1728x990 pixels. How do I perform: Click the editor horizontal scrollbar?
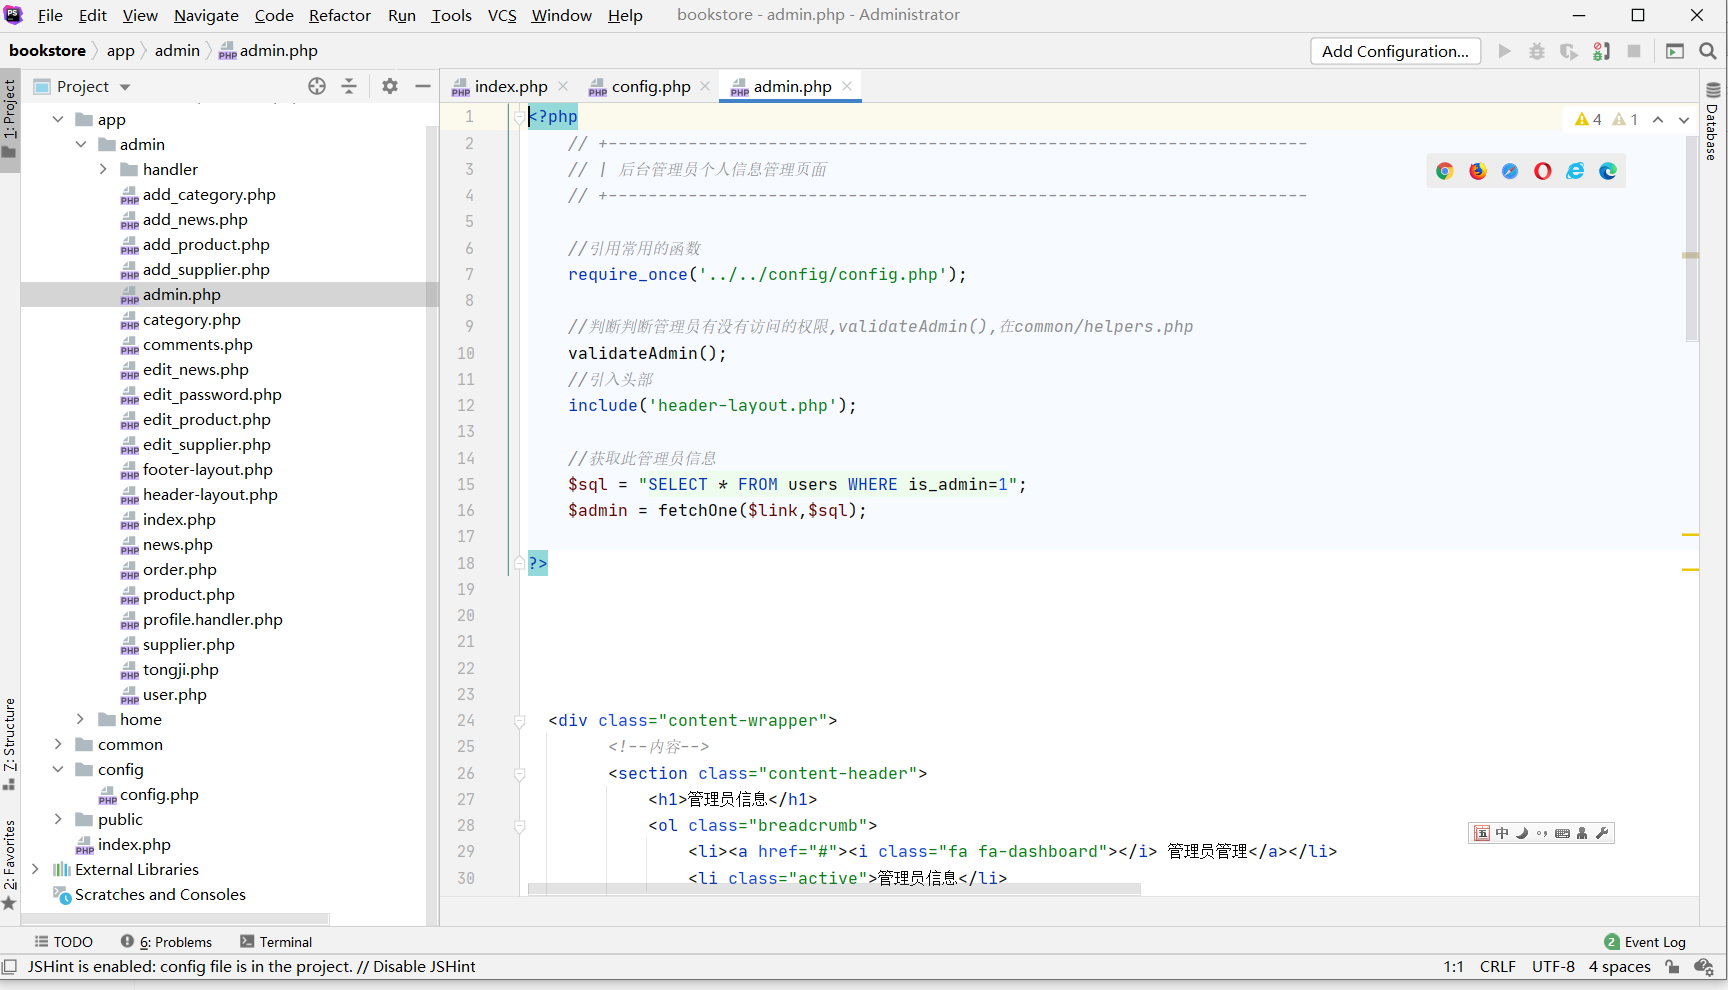834,889
